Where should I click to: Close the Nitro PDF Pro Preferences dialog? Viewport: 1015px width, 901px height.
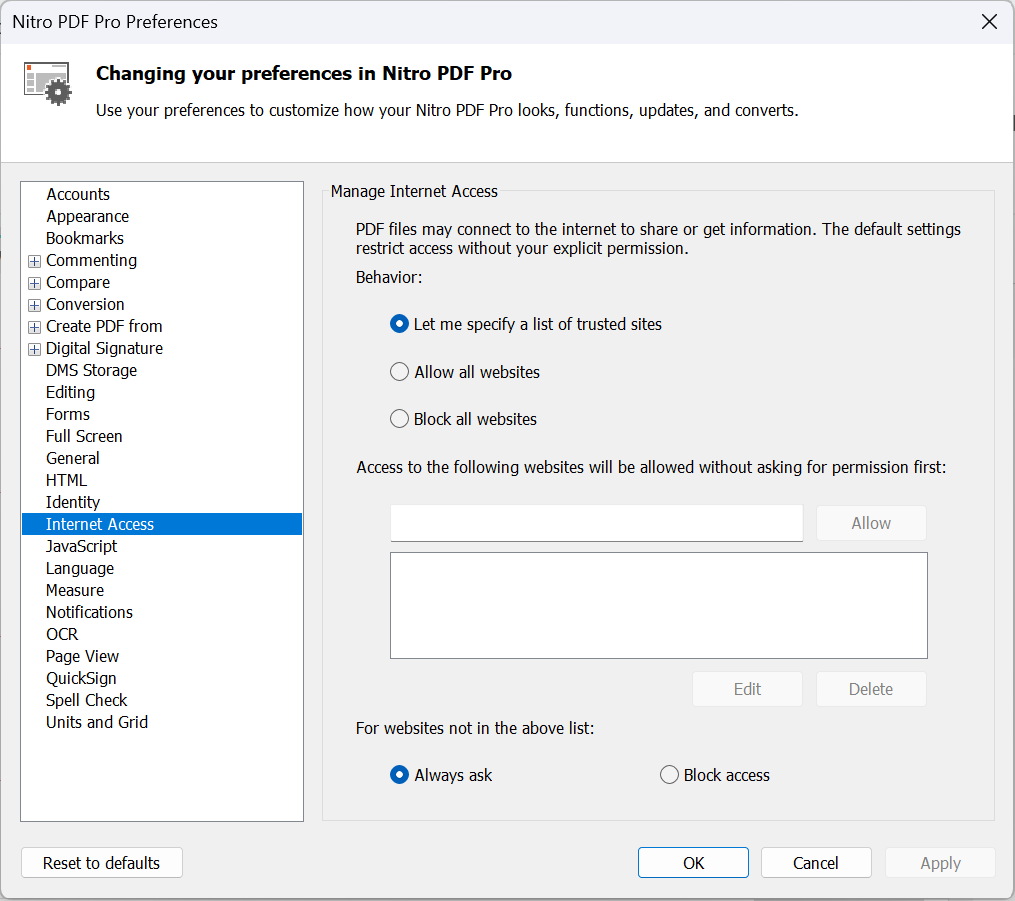[x=989, y=22]
